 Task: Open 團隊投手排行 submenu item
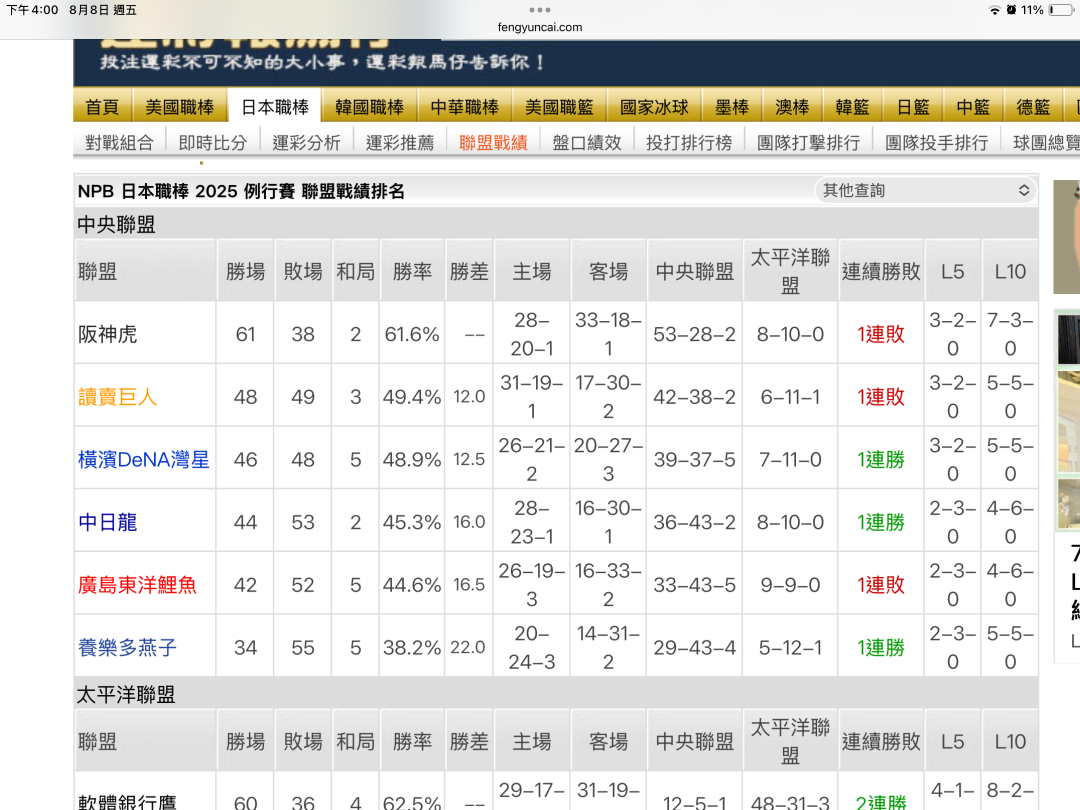pos(937,143)
